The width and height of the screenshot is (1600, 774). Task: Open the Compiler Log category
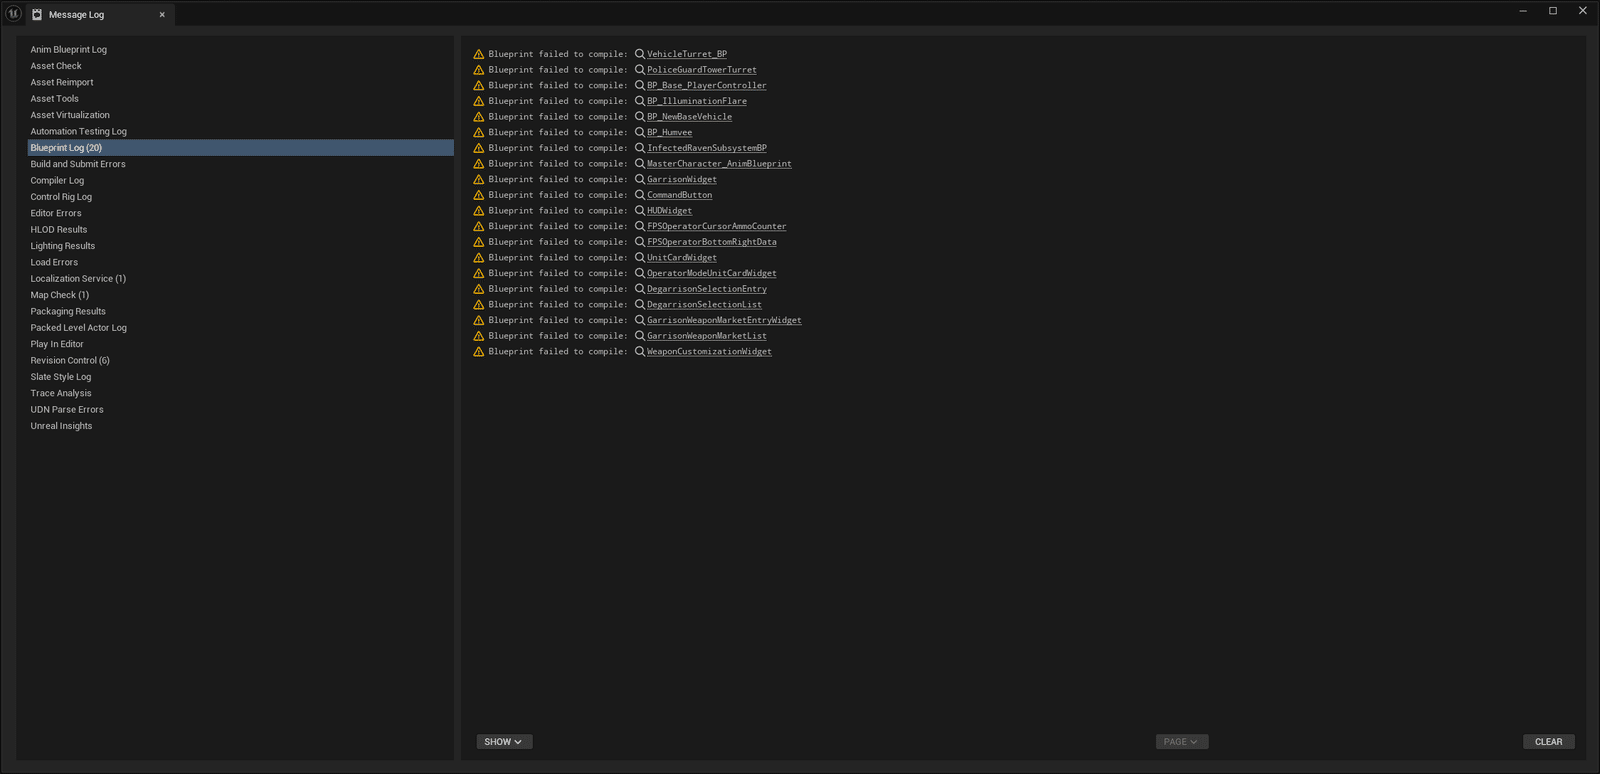click(240, 180)
